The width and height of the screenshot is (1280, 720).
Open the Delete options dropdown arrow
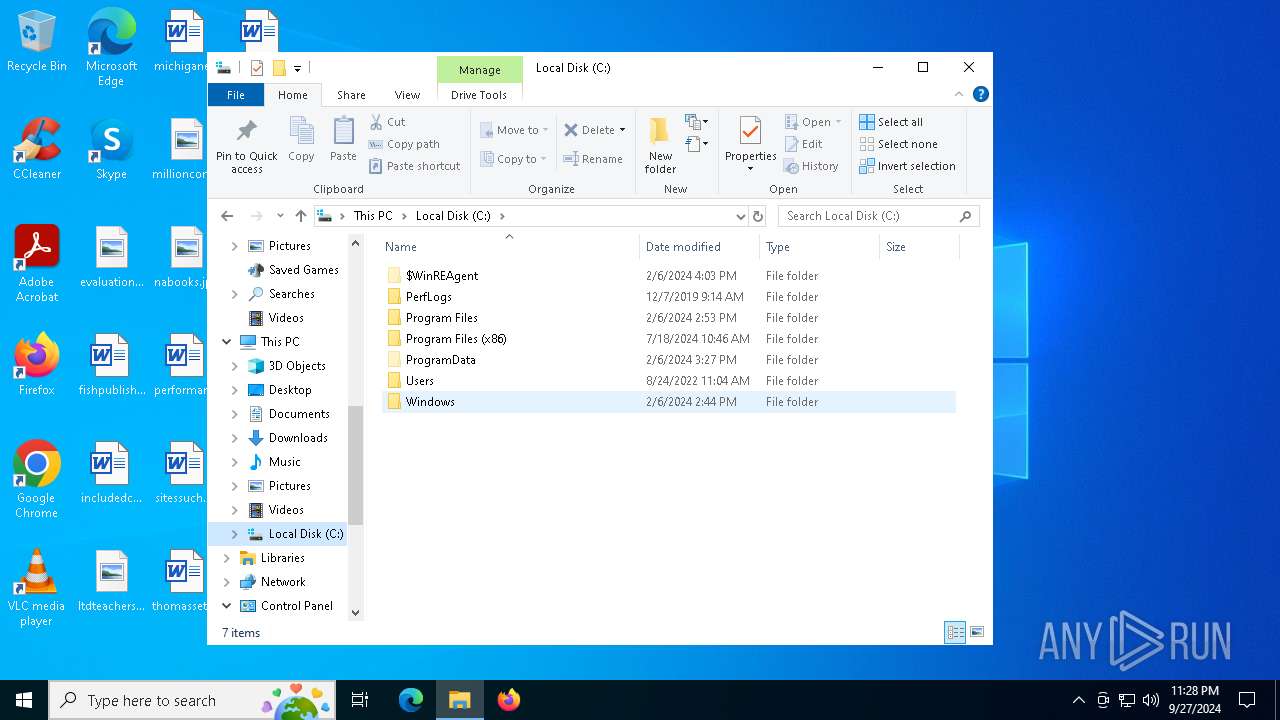click(x=622, y=130)
